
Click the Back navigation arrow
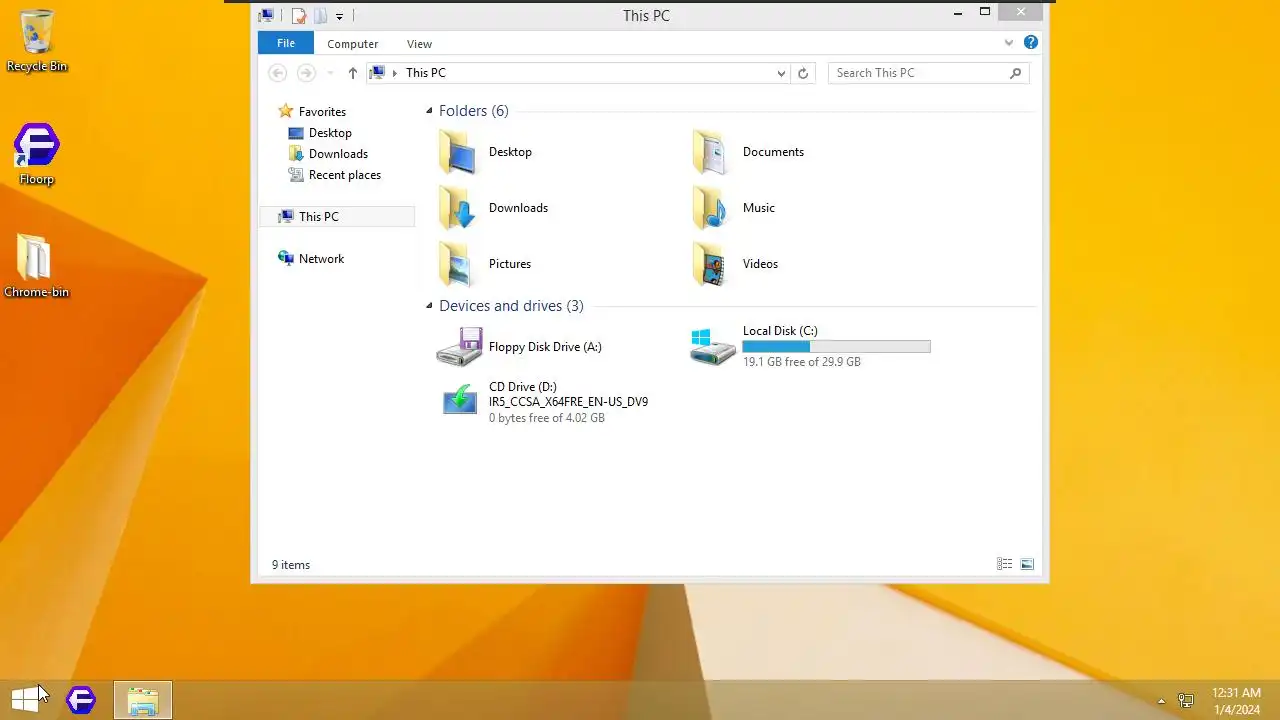278,73
